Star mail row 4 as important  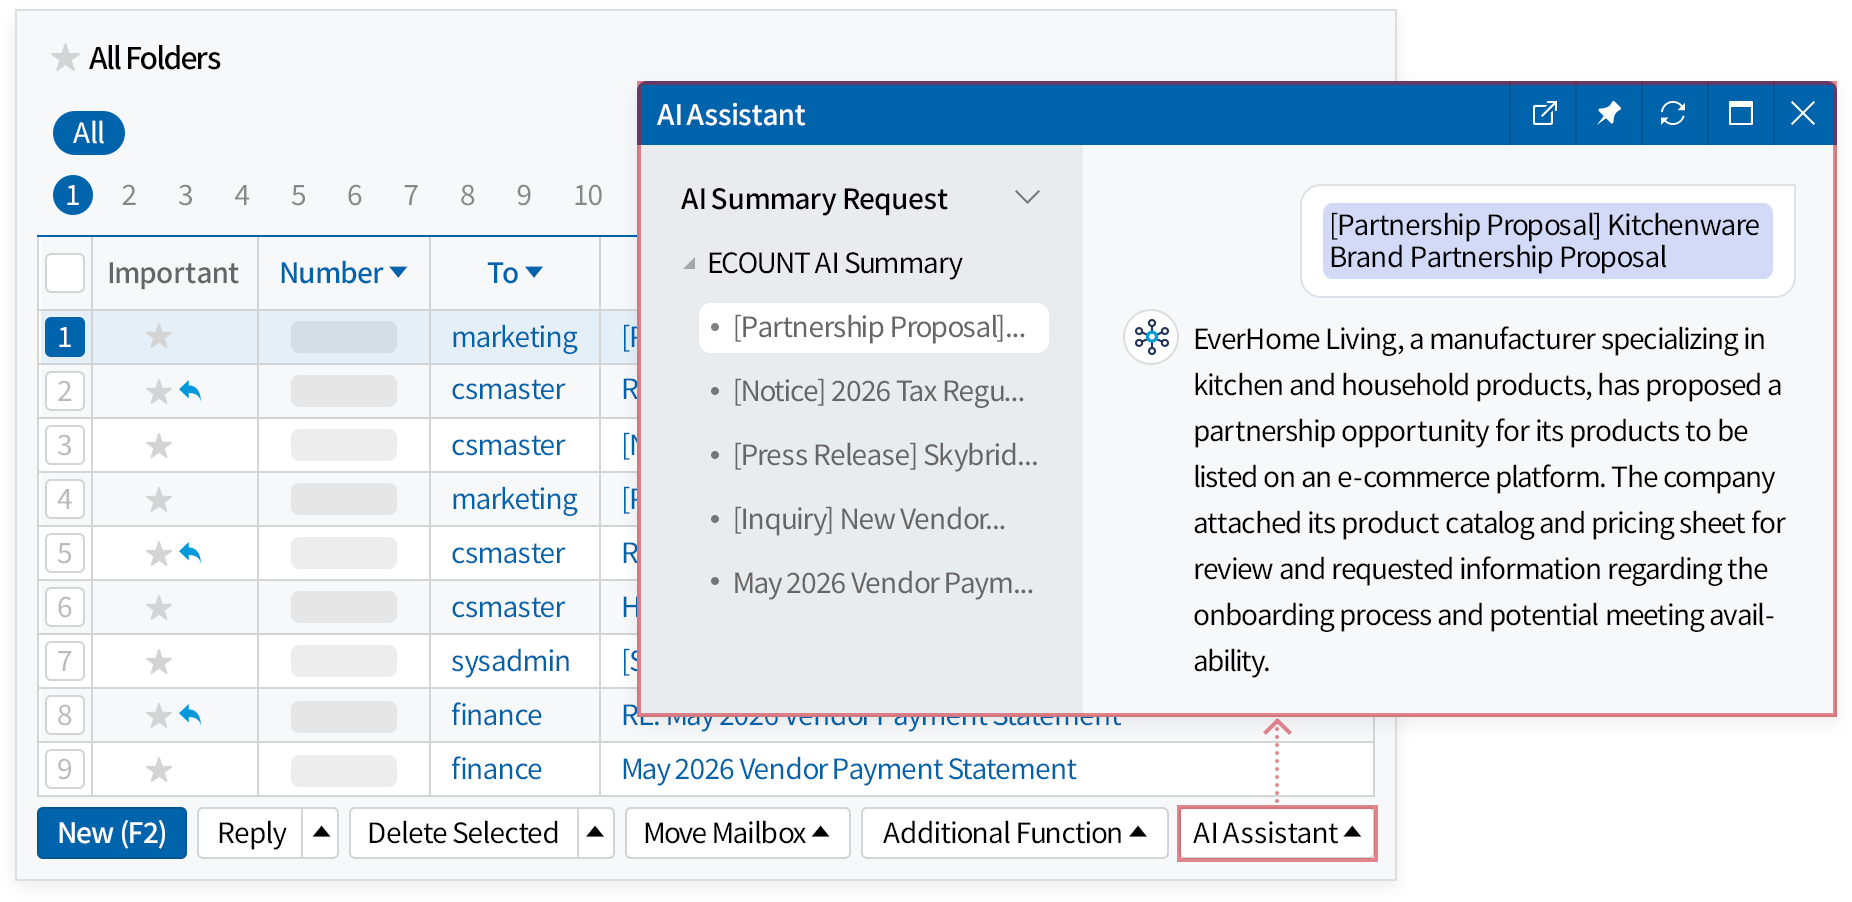pyautogui.click(x=159, y=499)
